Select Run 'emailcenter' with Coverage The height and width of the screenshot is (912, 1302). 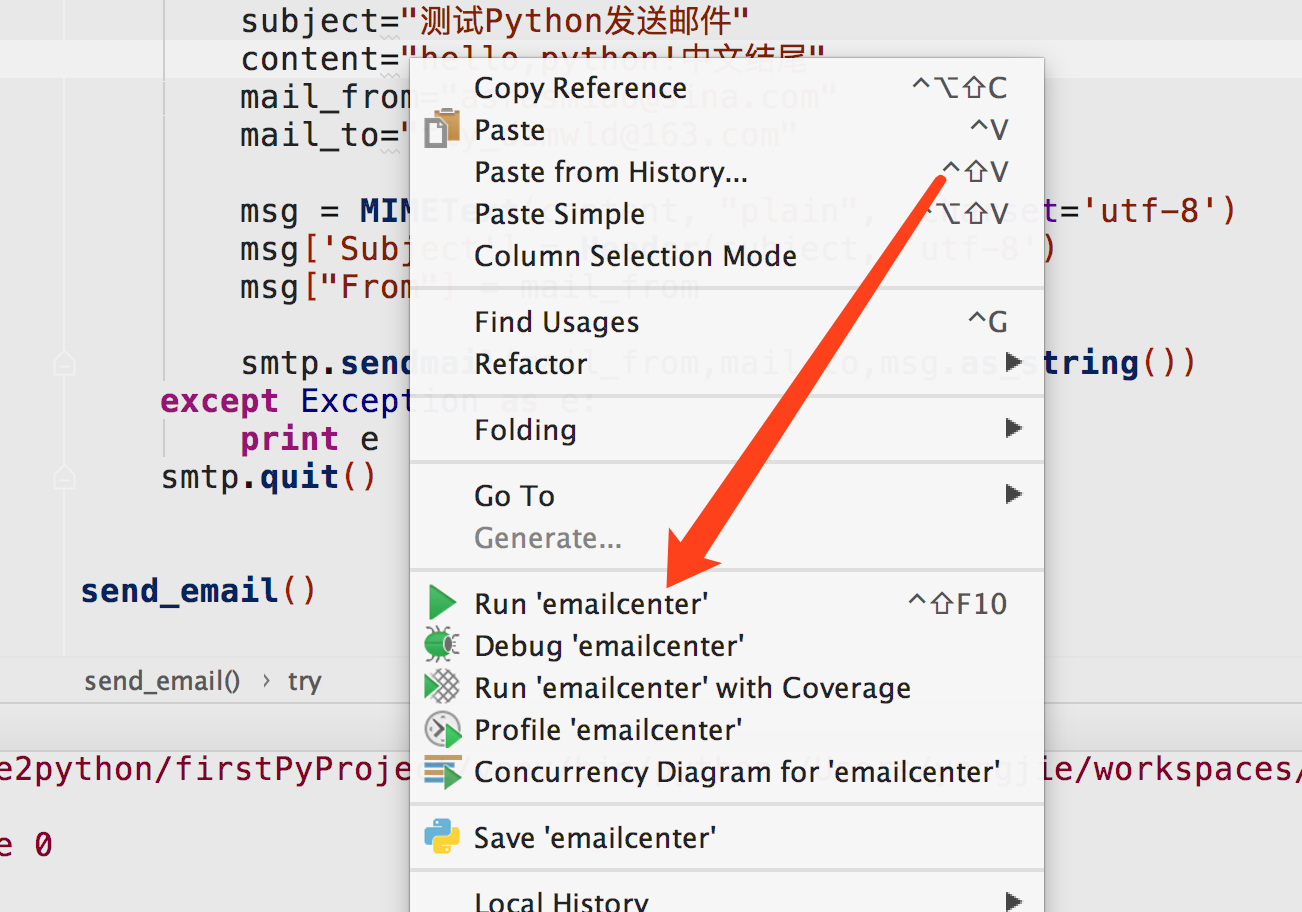coord(727,688)
